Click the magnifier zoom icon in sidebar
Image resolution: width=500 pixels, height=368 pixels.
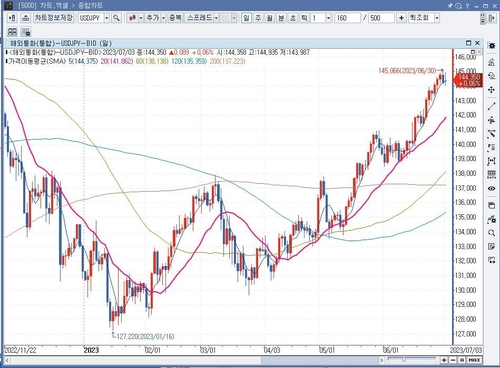tap(491, 233)
